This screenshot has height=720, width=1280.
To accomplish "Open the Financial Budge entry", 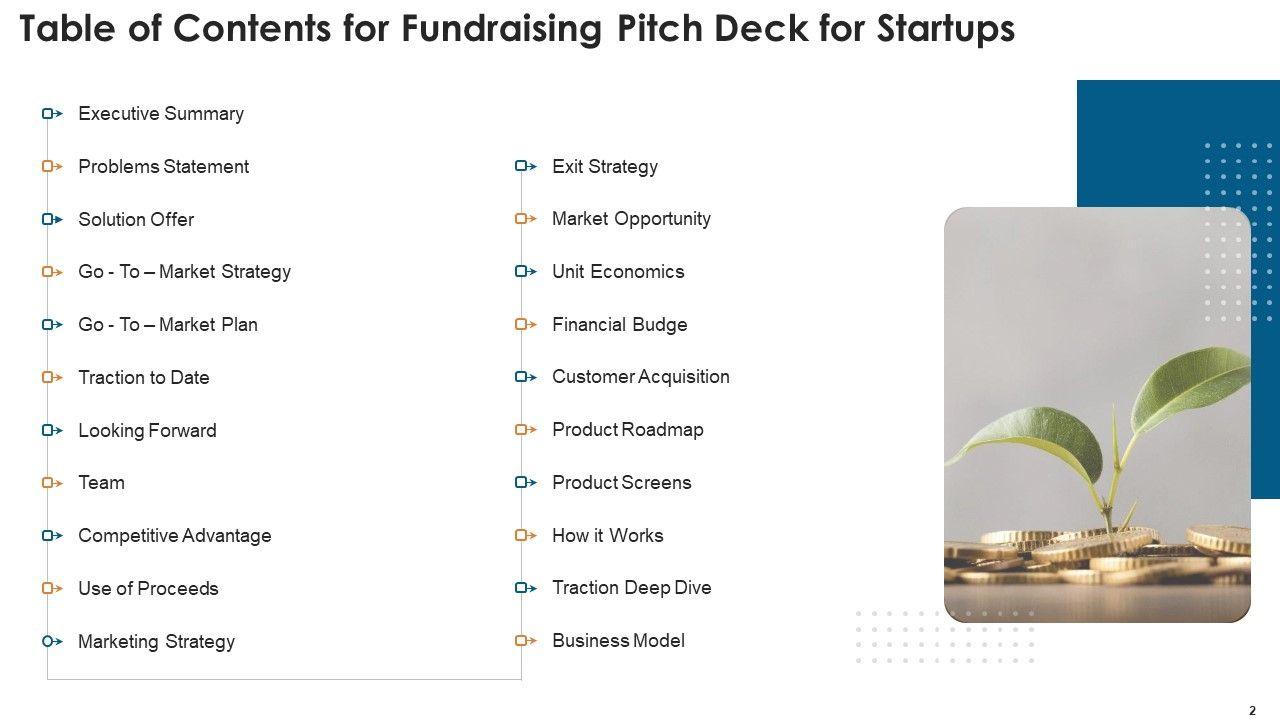I will (x=619, y=325).
